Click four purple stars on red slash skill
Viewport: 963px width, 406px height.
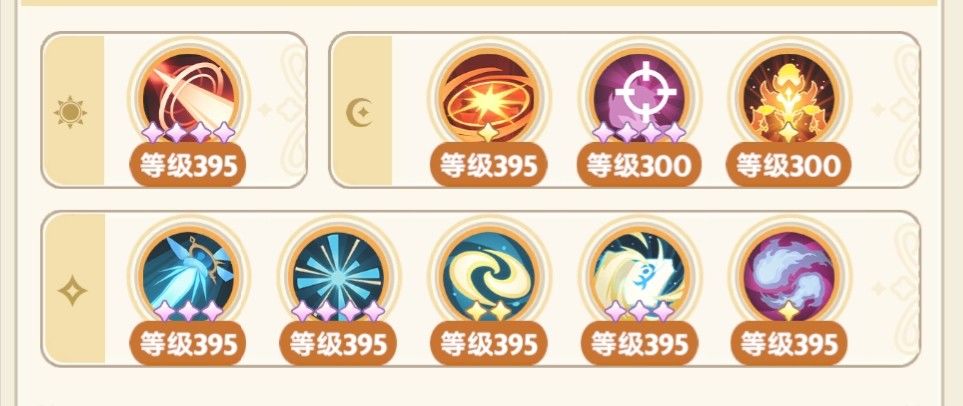pos(189,133)
